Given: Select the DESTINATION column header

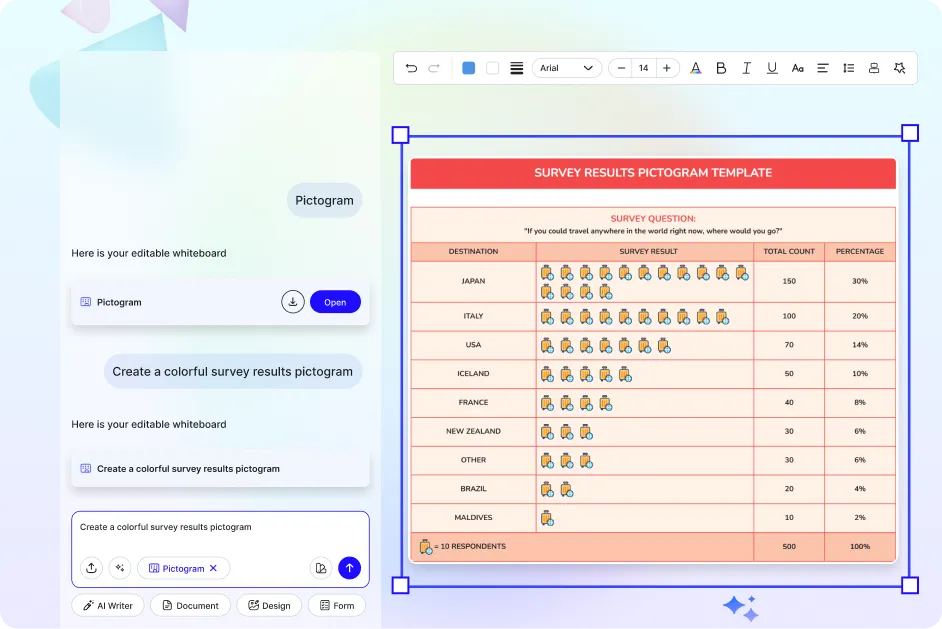Looking at the screenshot, I should pyautogui.click(x=473, y=252).
